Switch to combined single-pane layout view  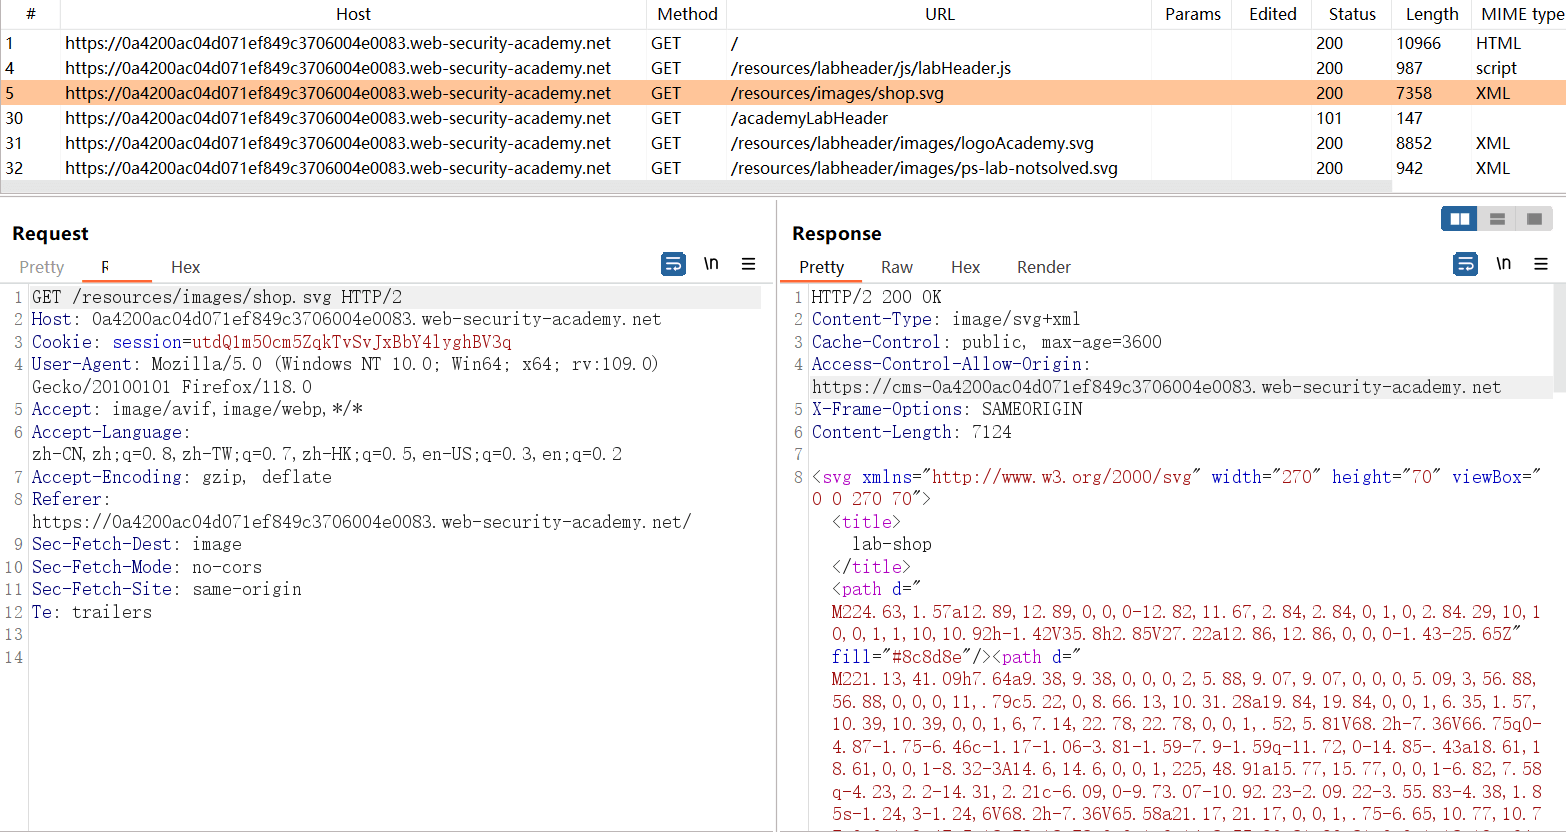tap(1534, 219)
